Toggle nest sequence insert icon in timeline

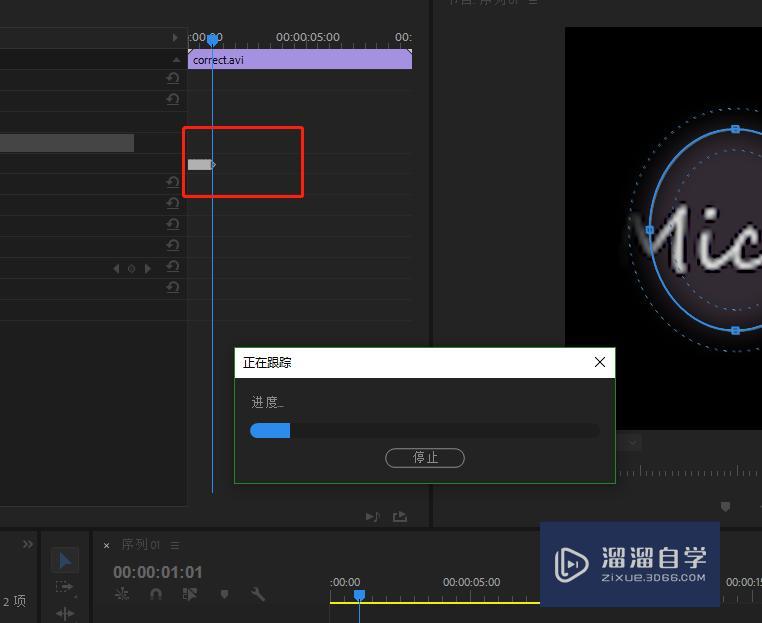coord(122,594)
